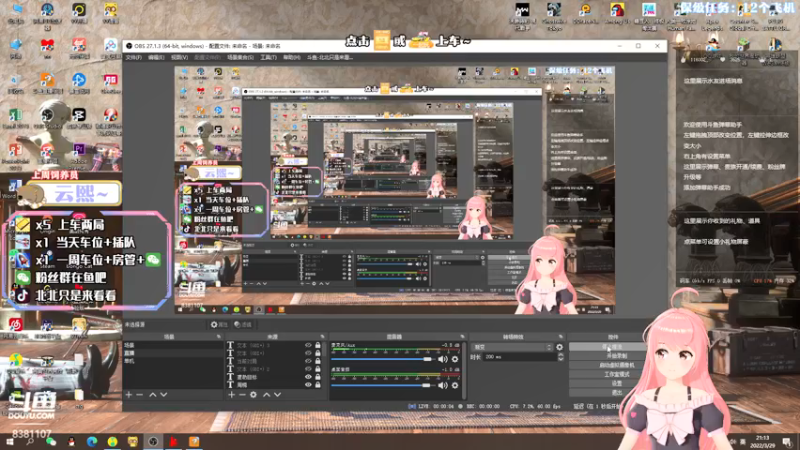Click the taskbar clock showing 21:13
This screenshot has width=800, height=450.
[x=763, y=441]
